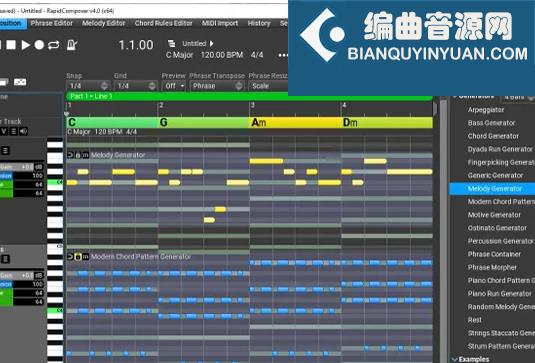Screen dimensions: 535x363
Task: Select the Am chord on master track
Action: (x=295, y=122)
